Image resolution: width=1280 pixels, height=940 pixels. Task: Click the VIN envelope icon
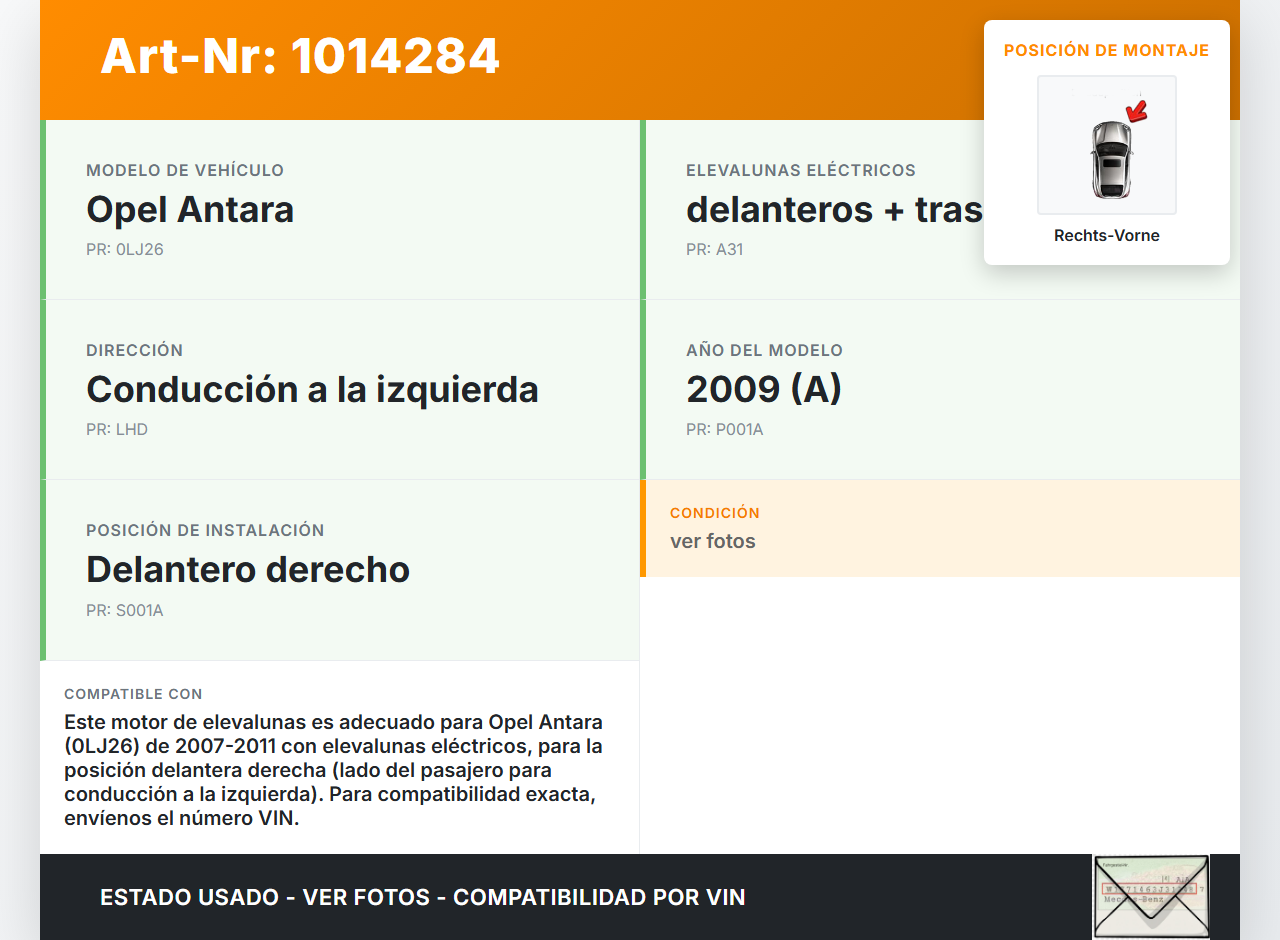[1151, 896]
